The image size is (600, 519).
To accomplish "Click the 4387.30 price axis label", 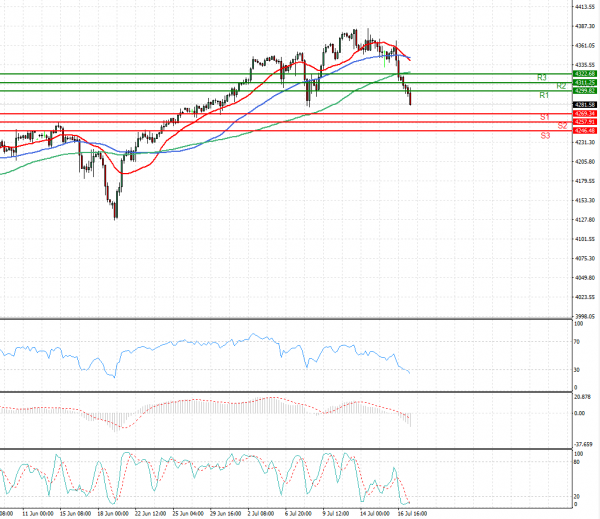I will coord(585,26).
